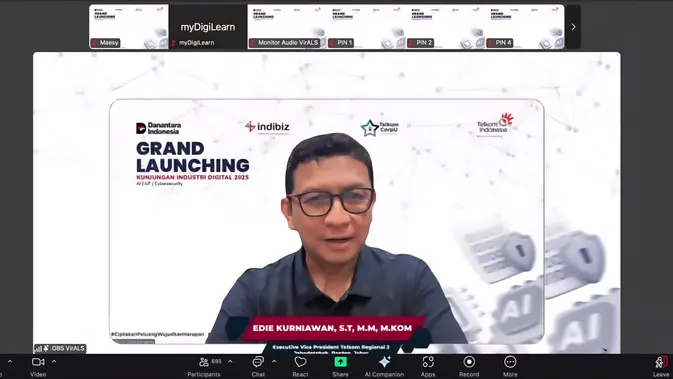Select the PIN 2 participant thumbnail
Viewport: 673px width, 379px height.
pos(446,27)
